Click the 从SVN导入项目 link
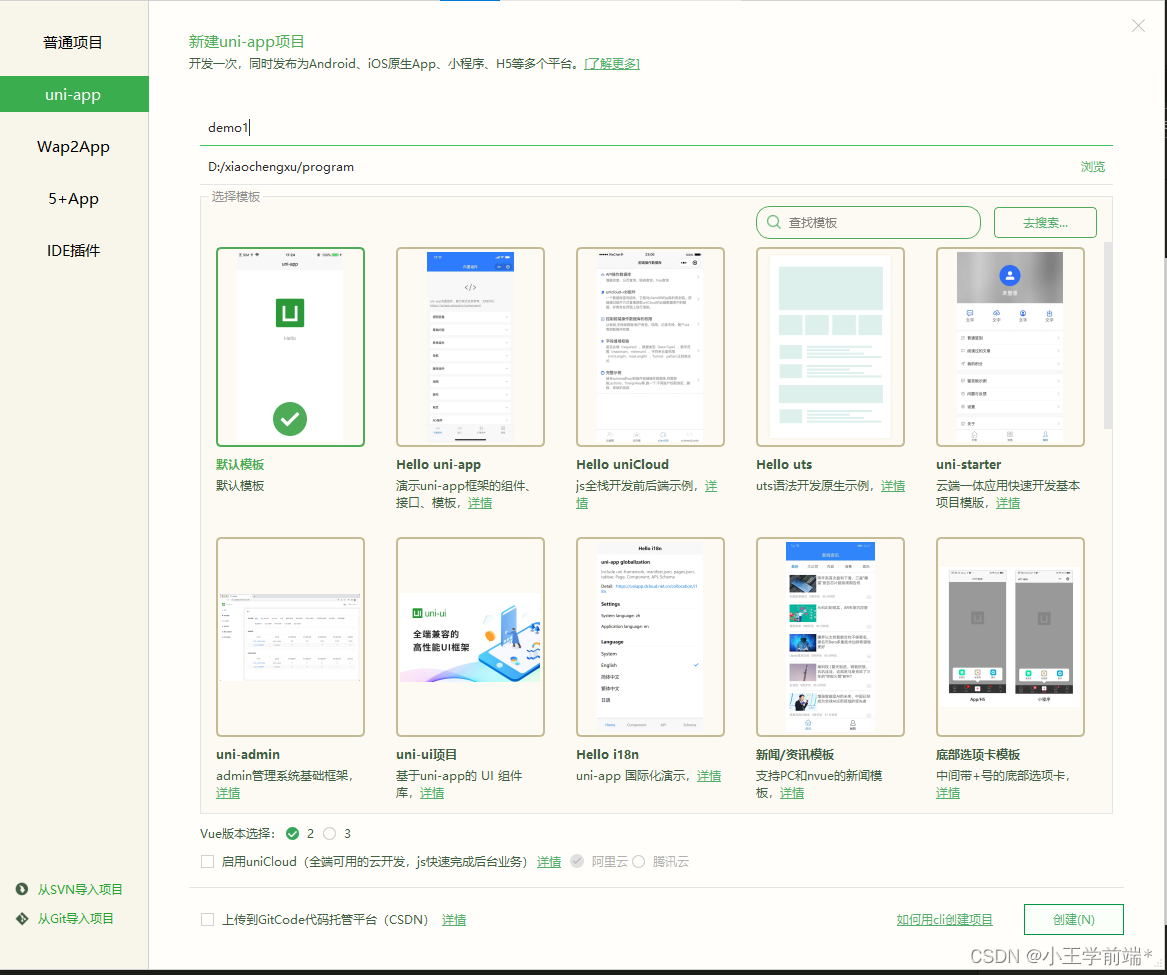The image size is (1167, 975). point(80,889)
